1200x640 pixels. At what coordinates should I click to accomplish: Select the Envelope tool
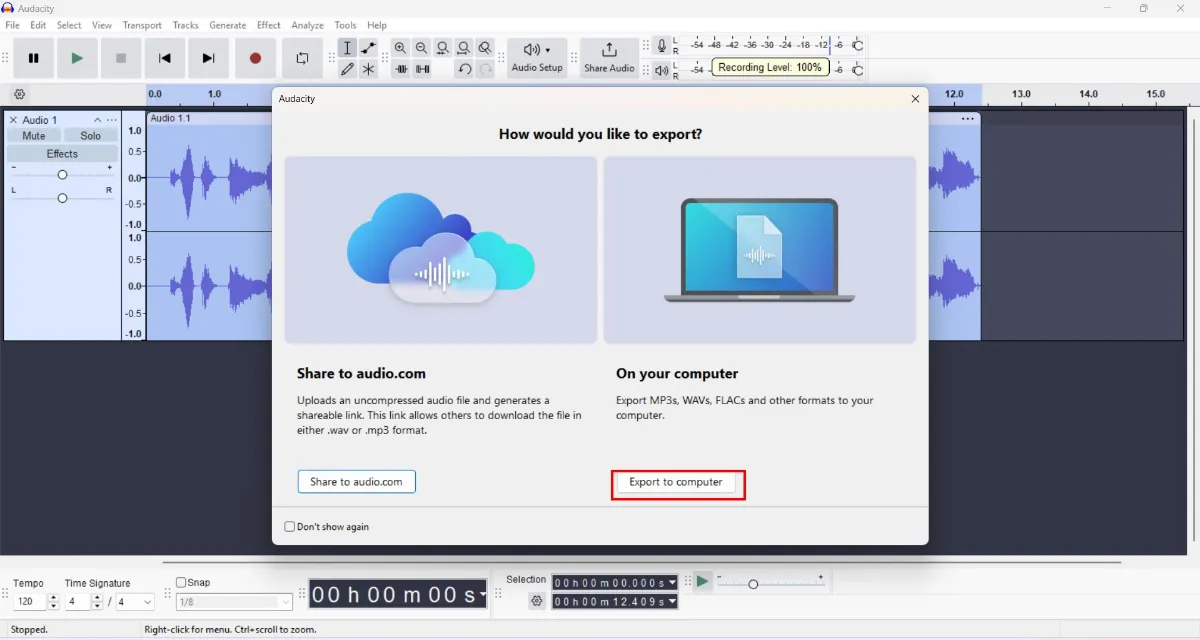368,47
